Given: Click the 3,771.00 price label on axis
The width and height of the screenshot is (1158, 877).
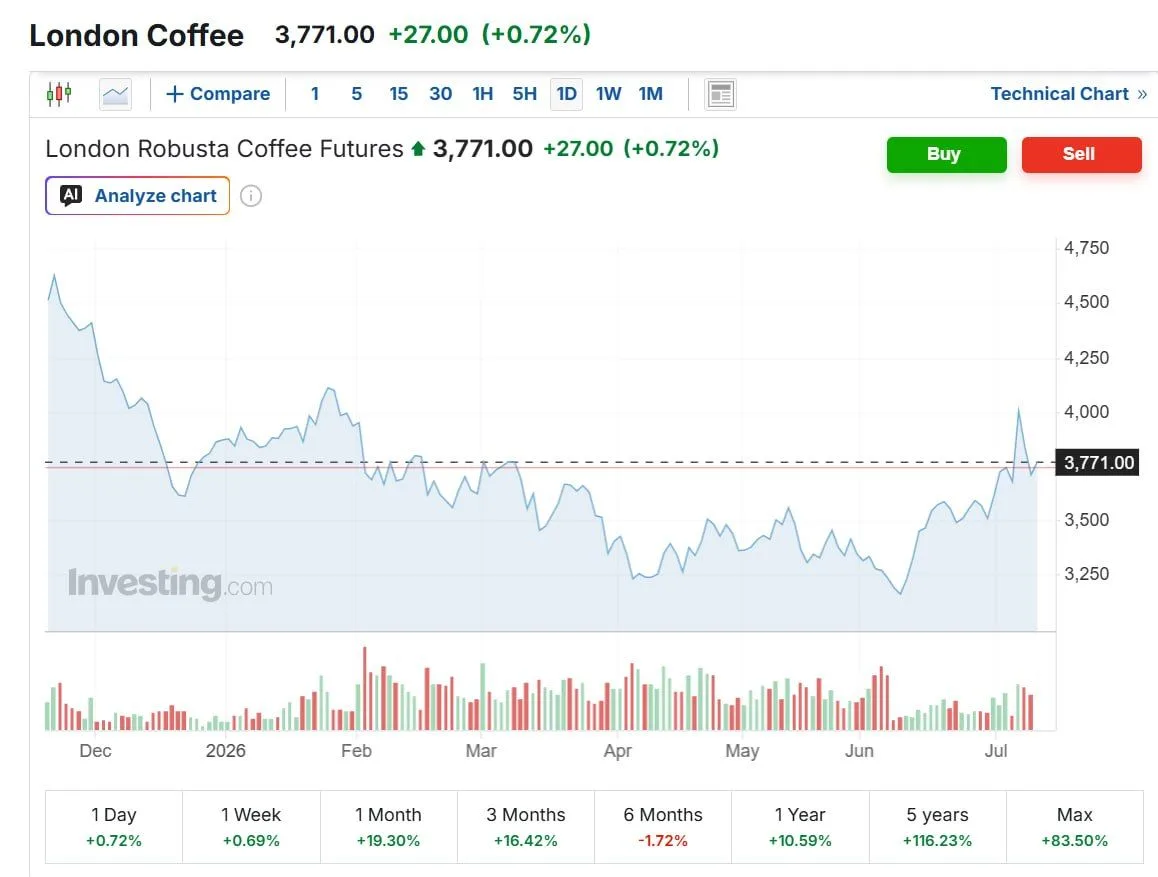Looking at the screenshot, I should pos(1097,463).
